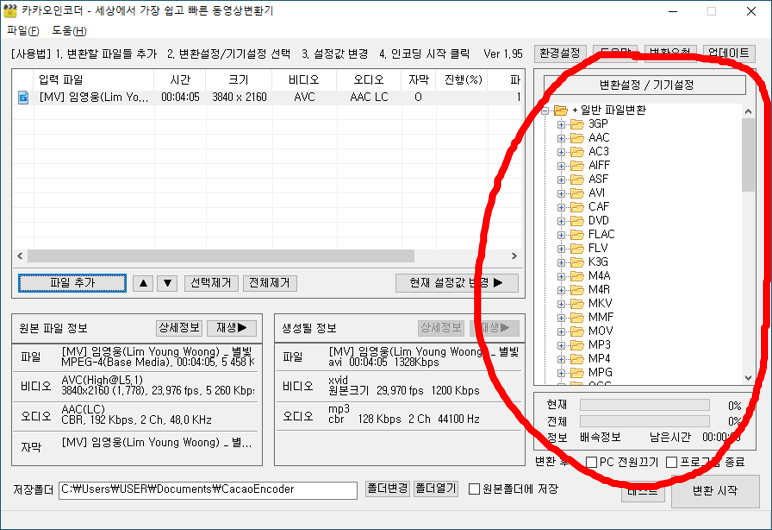
Task: Open the 도움(H) menu
Action: tap(69, 31)
